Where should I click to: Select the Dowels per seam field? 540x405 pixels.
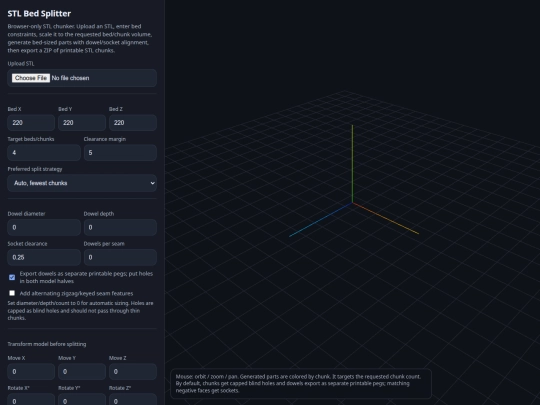120,257
